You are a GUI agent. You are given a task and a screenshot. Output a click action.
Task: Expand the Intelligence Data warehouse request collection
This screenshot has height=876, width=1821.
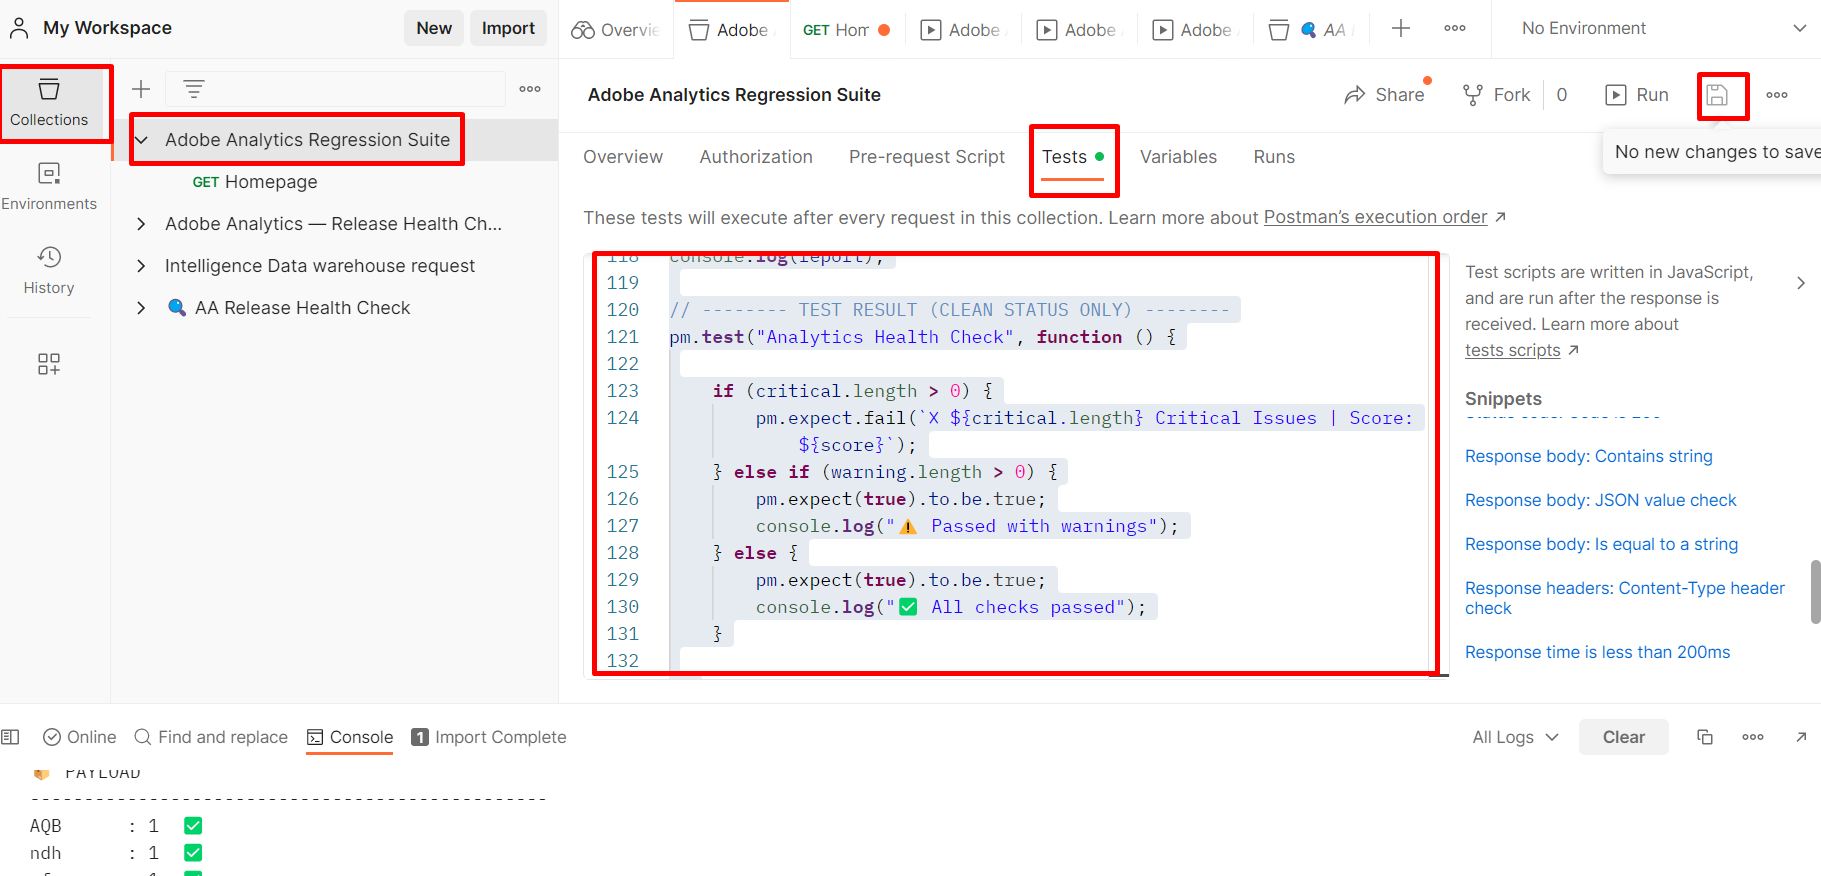tap(141, 266)
